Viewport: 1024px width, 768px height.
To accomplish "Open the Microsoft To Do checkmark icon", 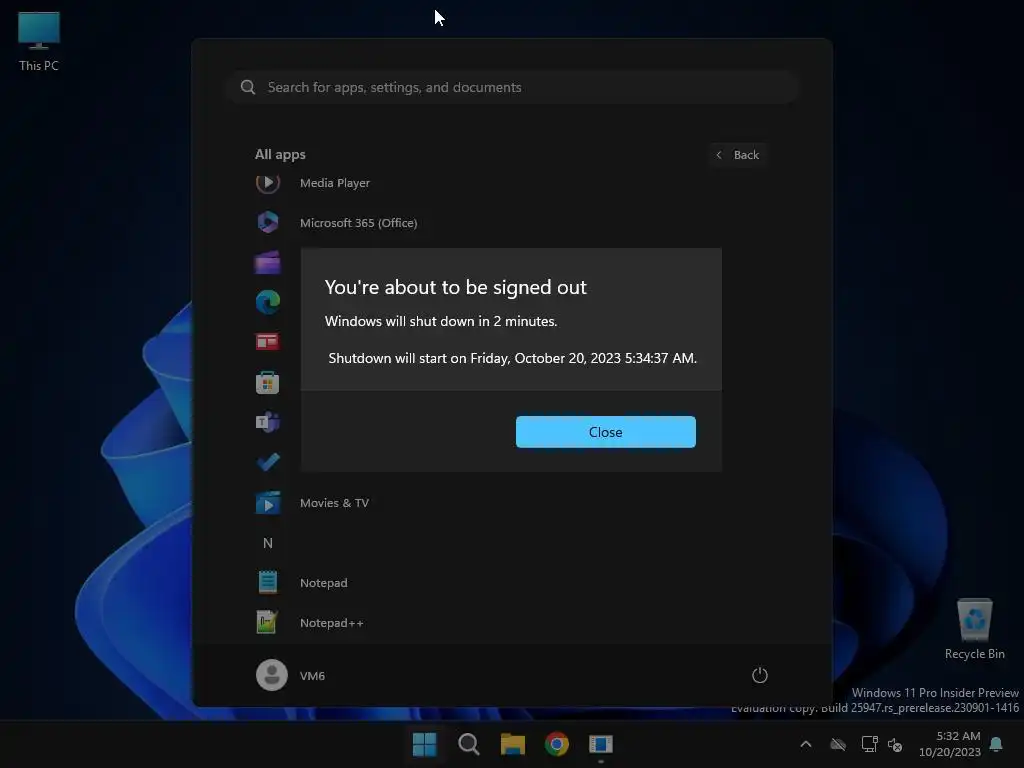I will (x=267, y=462).
